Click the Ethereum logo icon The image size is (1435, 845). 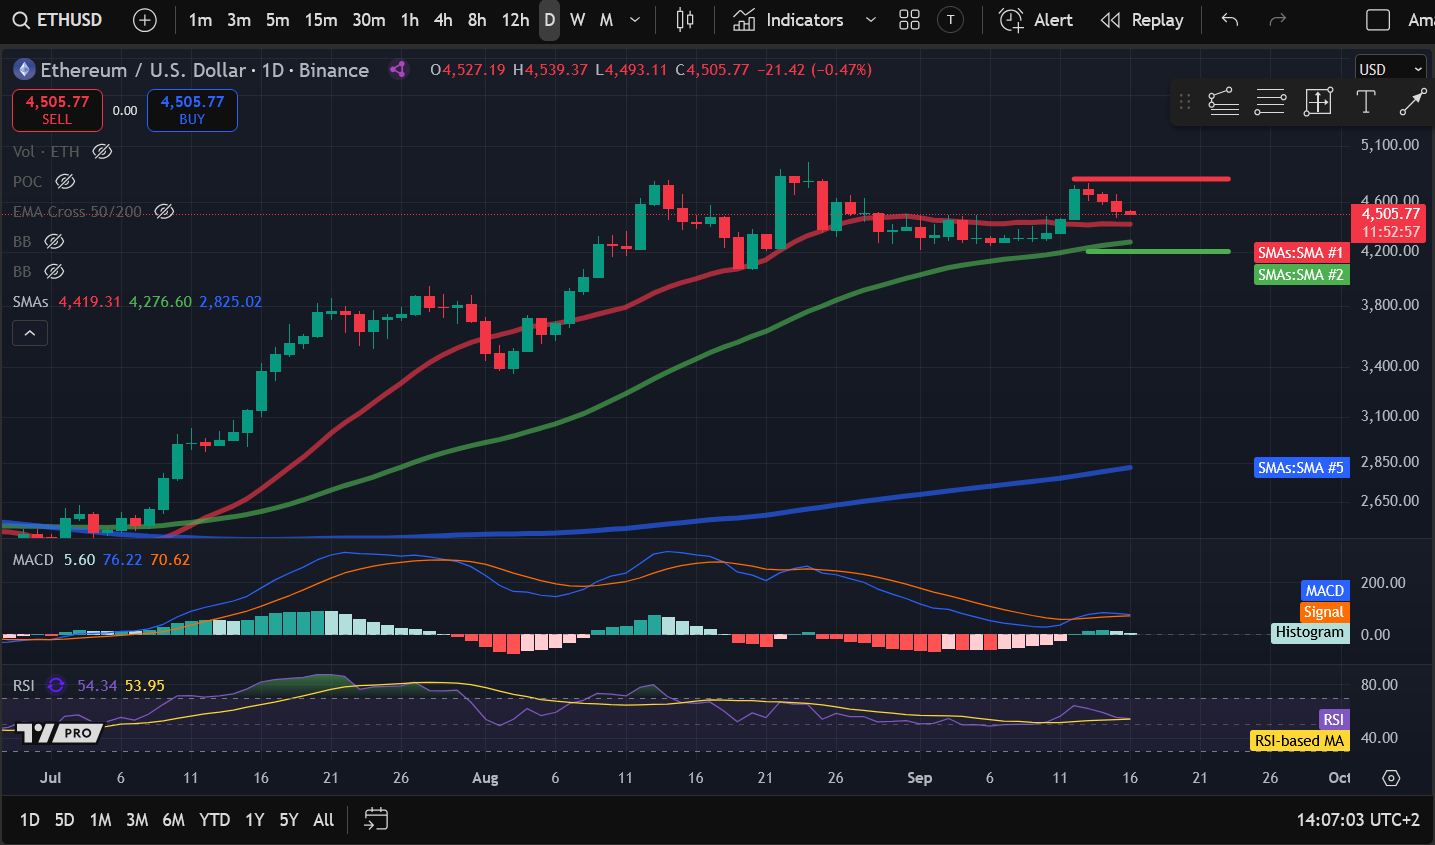coord(23,70)
